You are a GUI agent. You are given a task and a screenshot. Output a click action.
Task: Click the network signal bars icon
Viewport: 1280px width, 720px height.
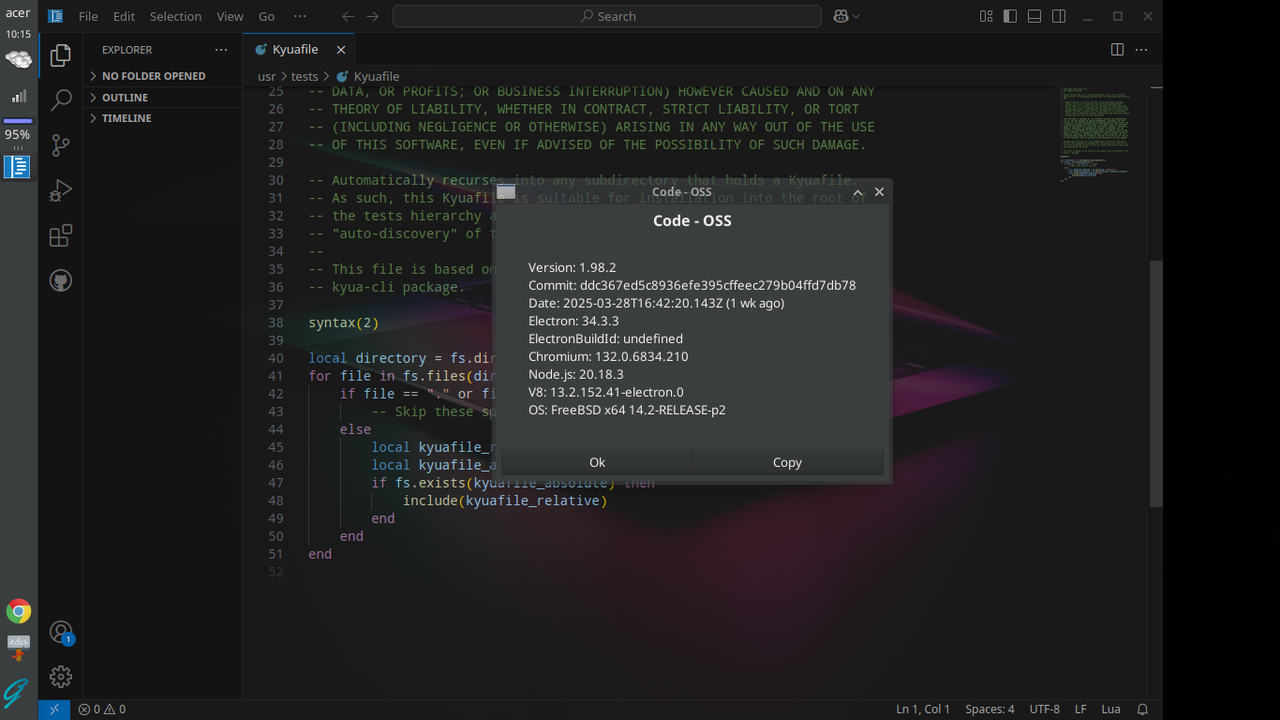point(18,96)
